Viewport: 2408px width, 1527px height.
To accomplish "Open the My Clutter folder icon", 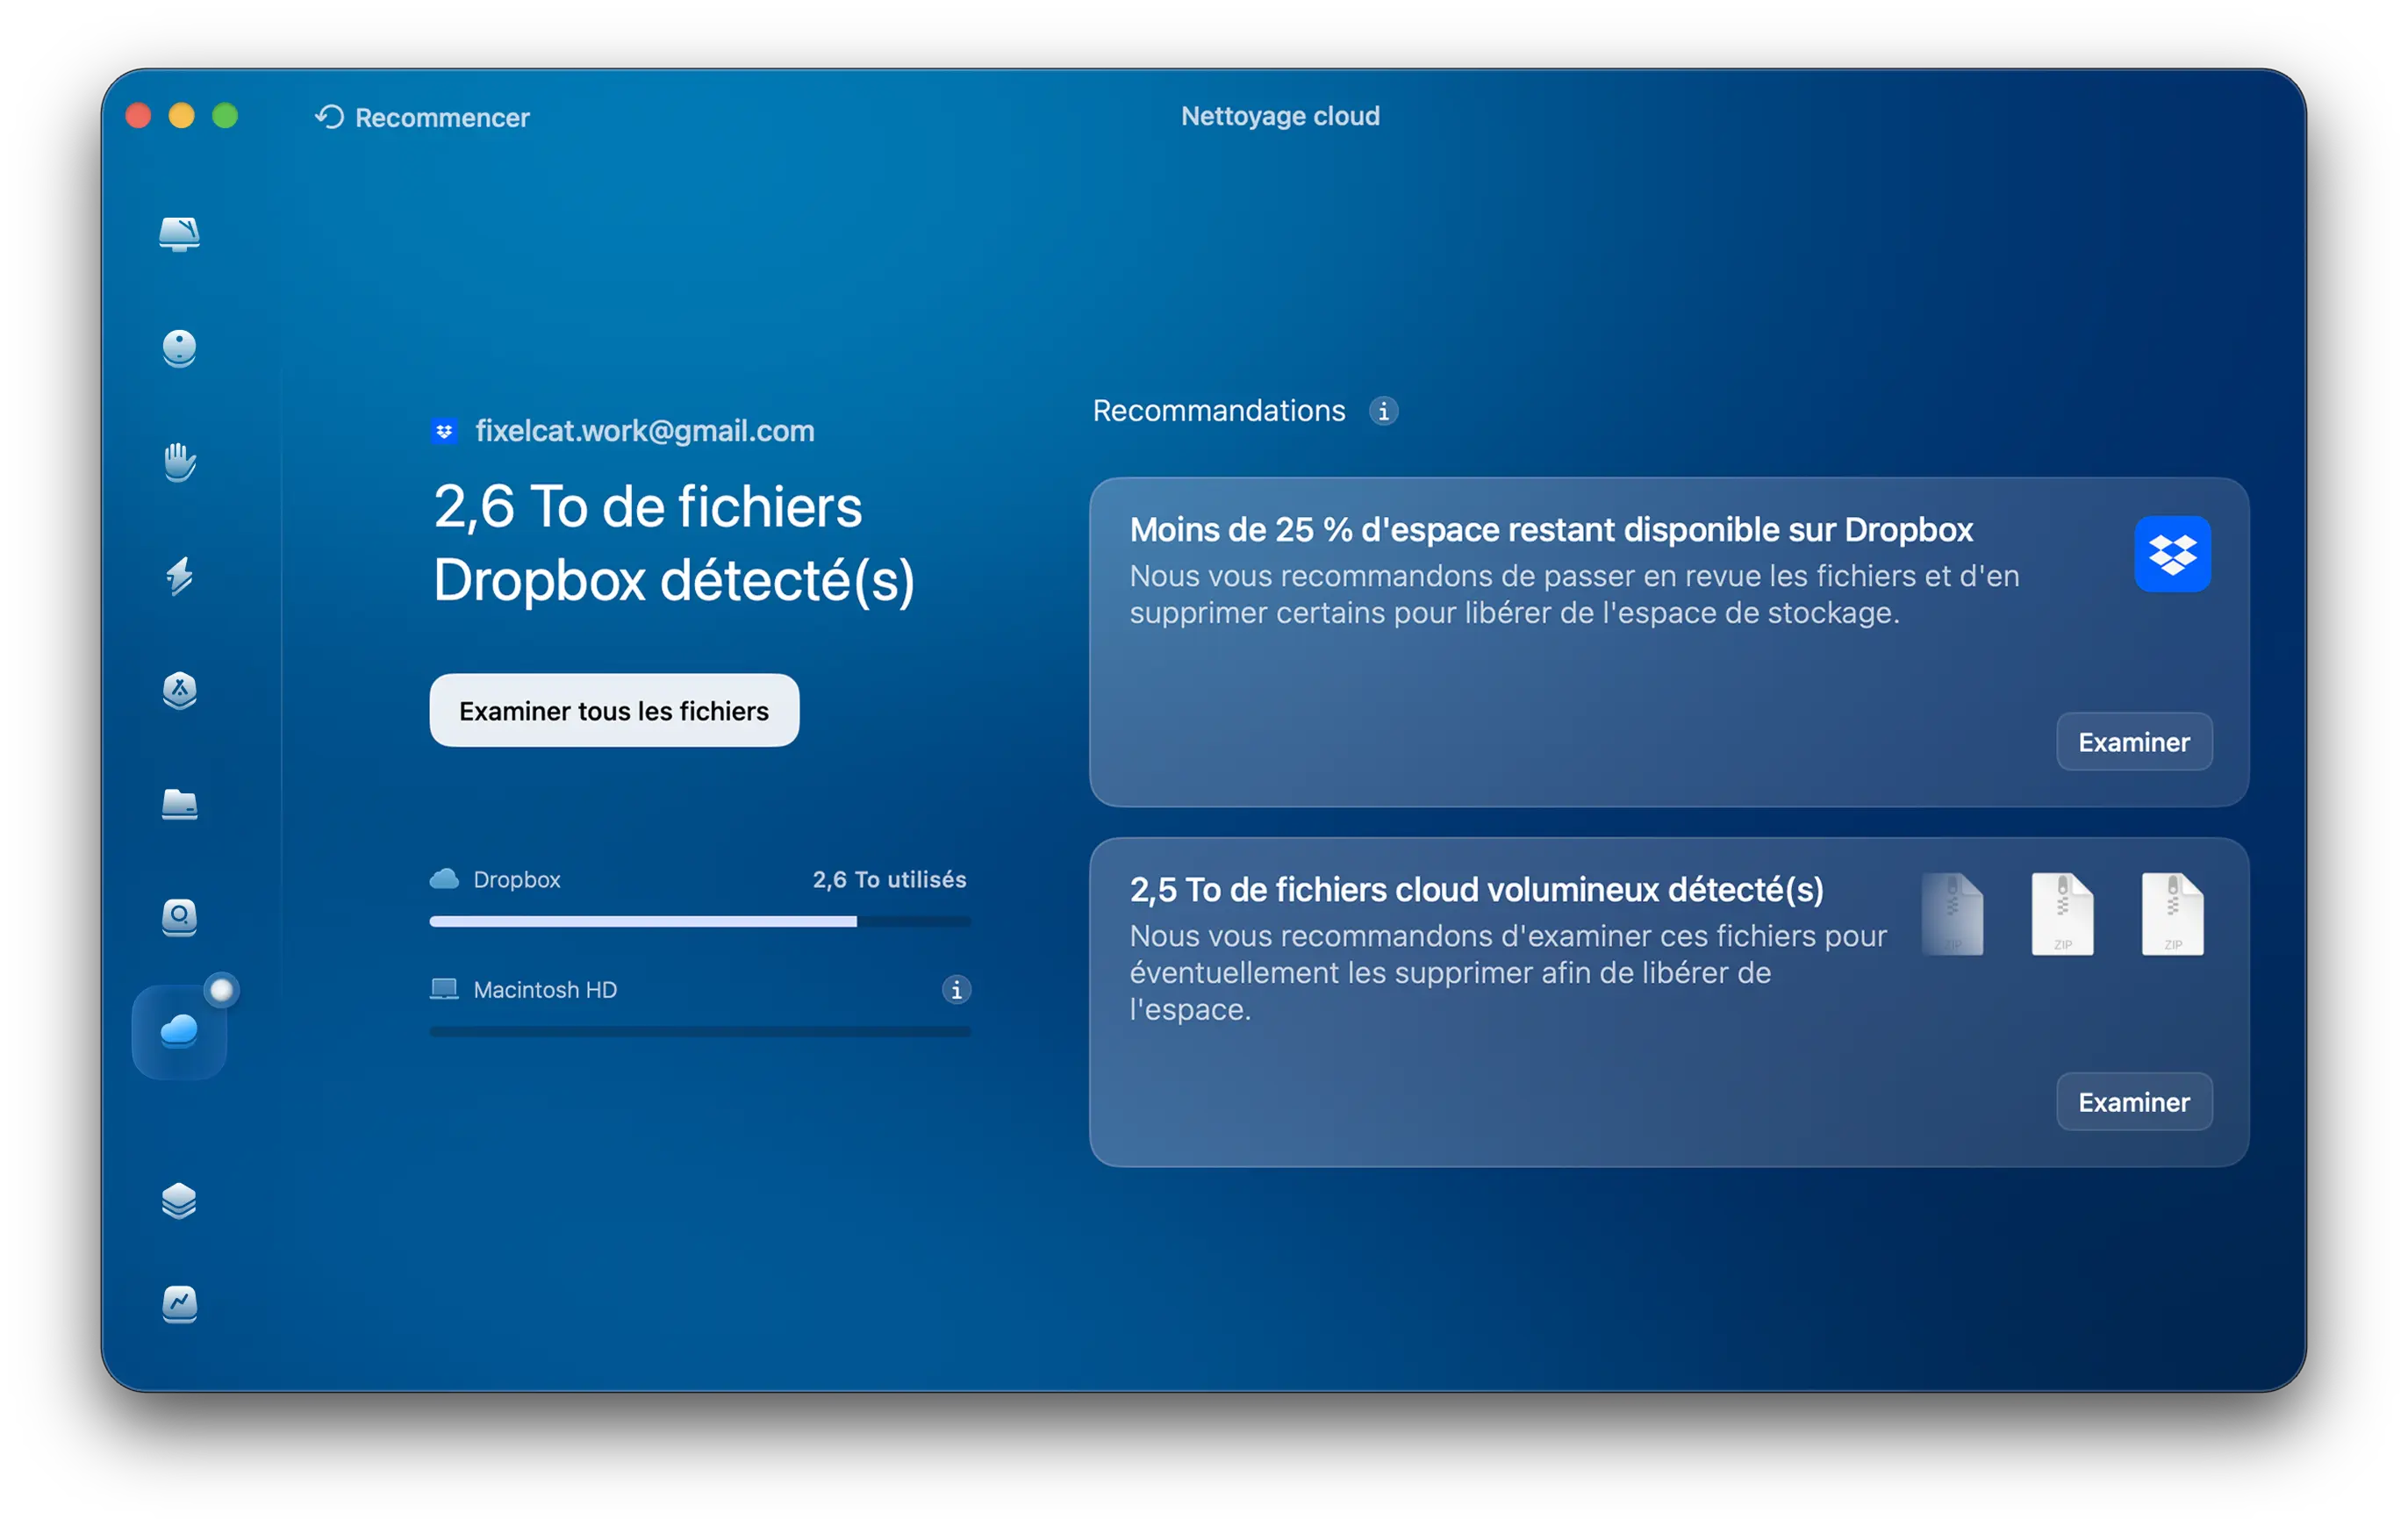I will [x=179, y=804].
